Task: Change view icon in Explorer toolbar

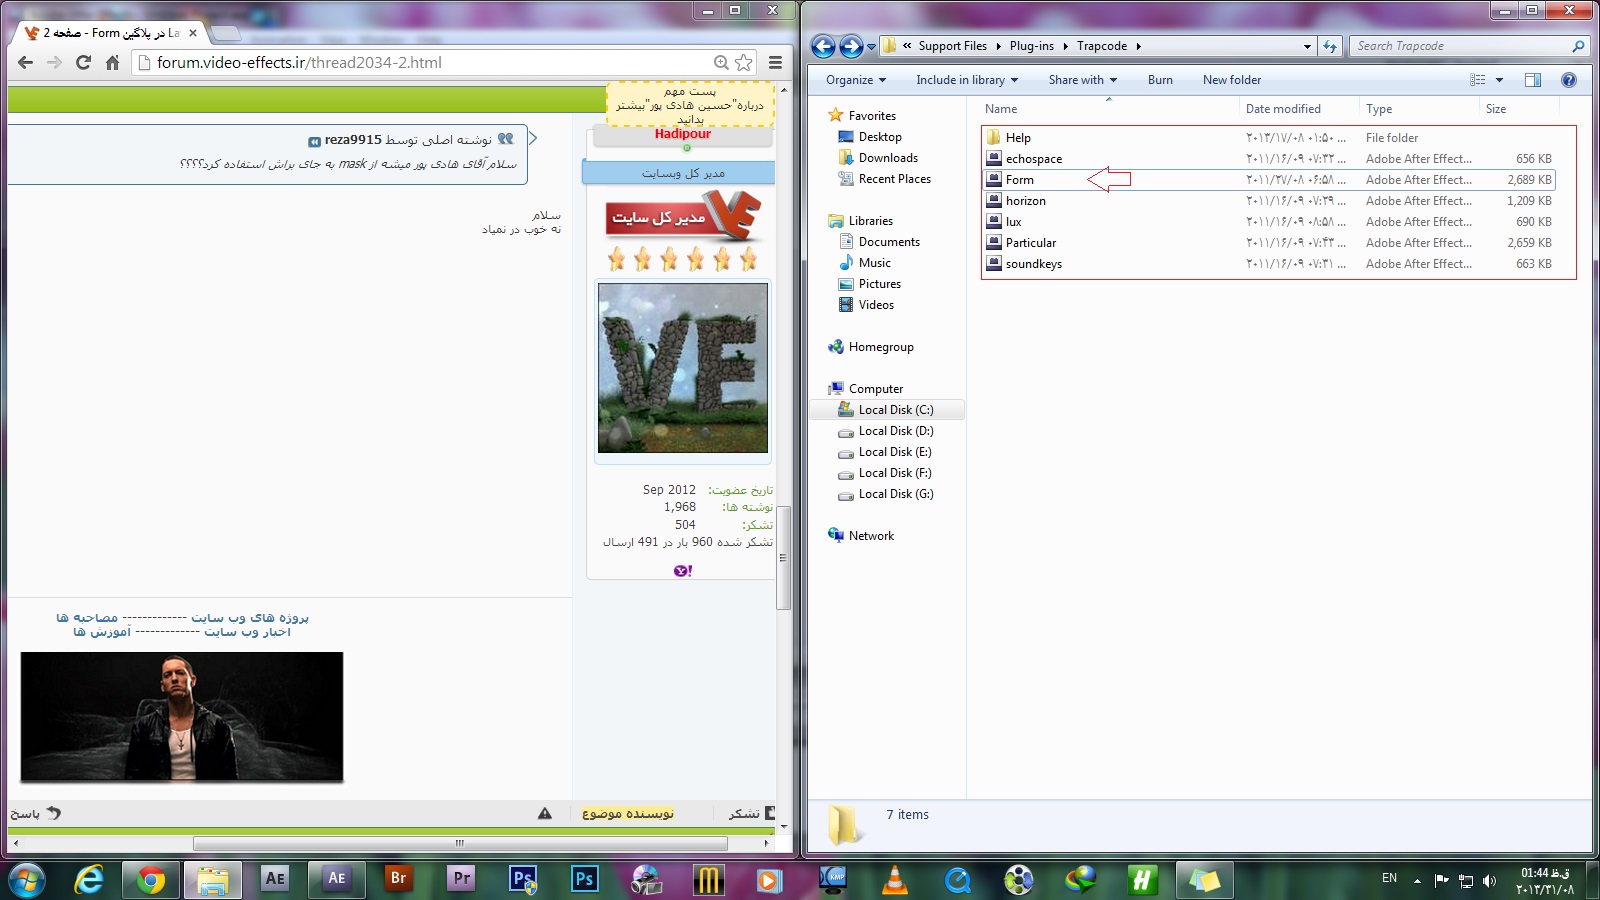Action: pos(1478,80)
